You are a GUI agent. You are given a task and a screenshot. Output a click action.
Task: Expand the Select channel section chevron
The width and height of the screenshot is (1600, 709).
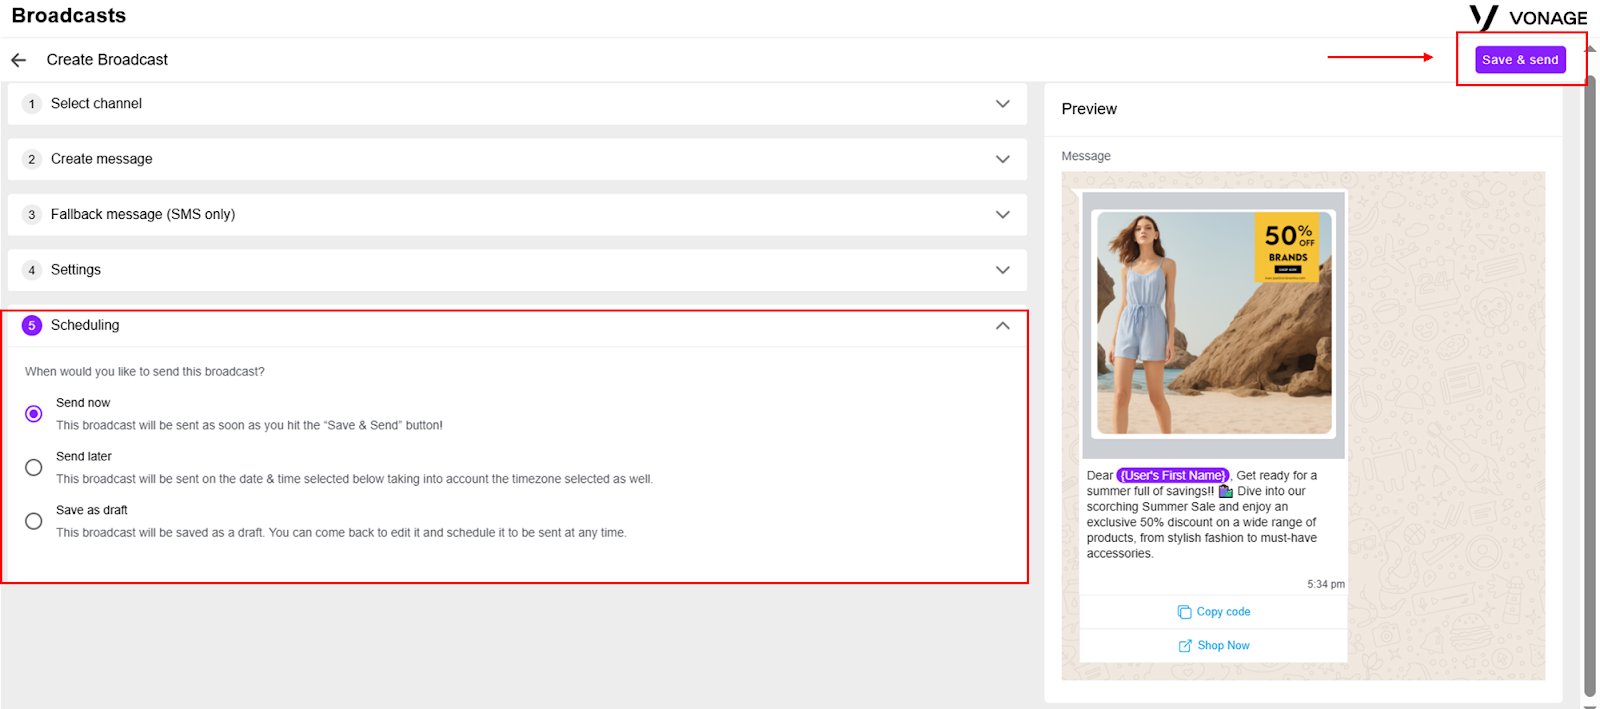tap(1003, 104)
